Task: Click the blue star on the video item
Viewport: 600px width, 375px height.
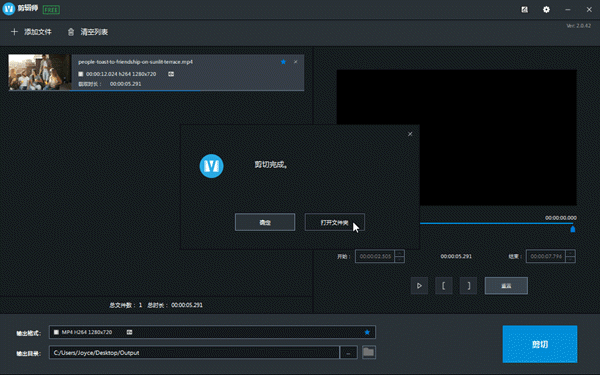Action: [283, 62]
